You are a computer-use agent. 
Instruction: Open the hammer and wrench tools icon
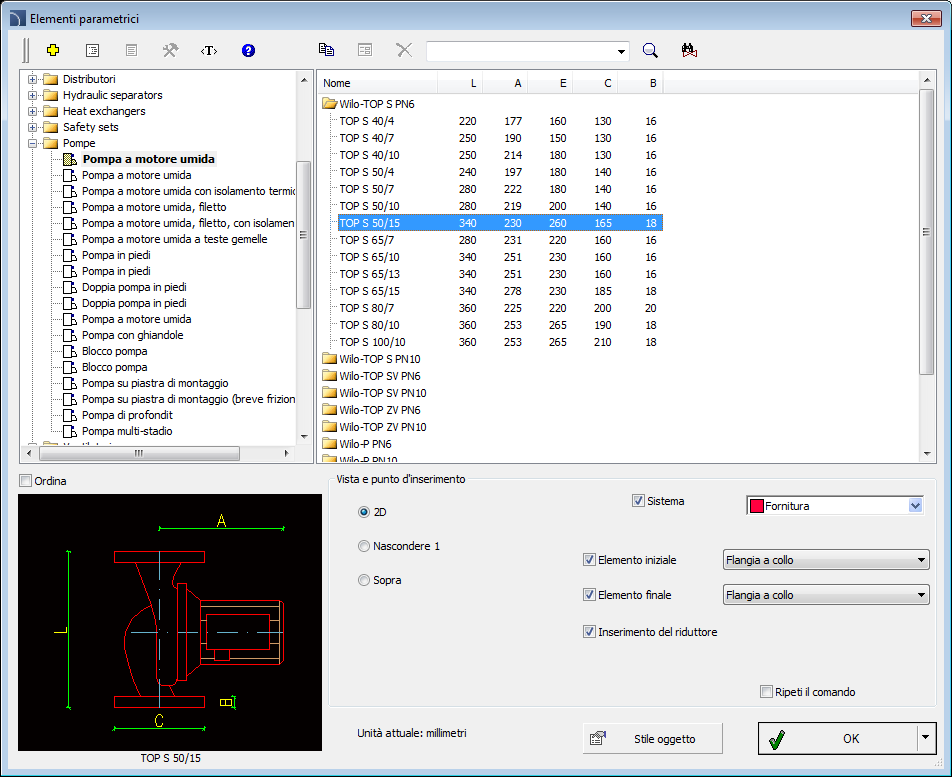pyautogui.click(x=170, y=50)
